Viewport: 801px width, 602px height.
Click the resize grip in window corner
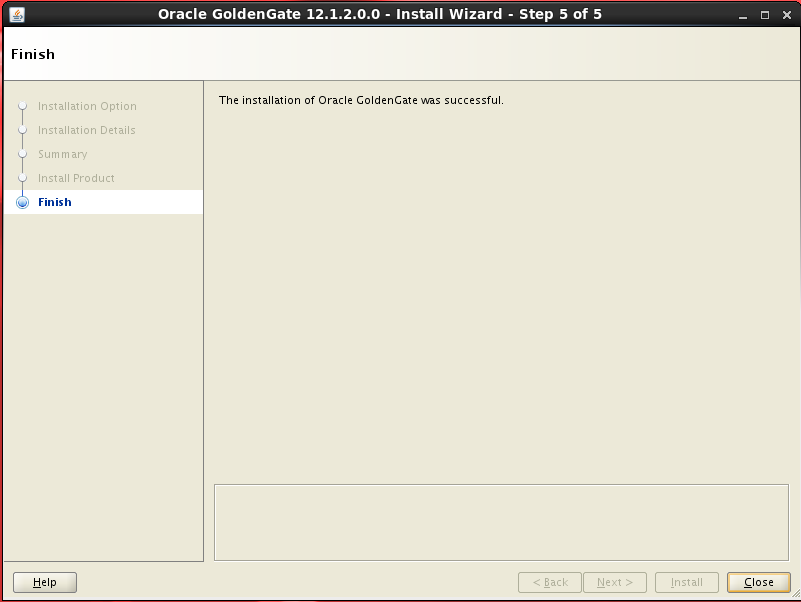point(795,595)
